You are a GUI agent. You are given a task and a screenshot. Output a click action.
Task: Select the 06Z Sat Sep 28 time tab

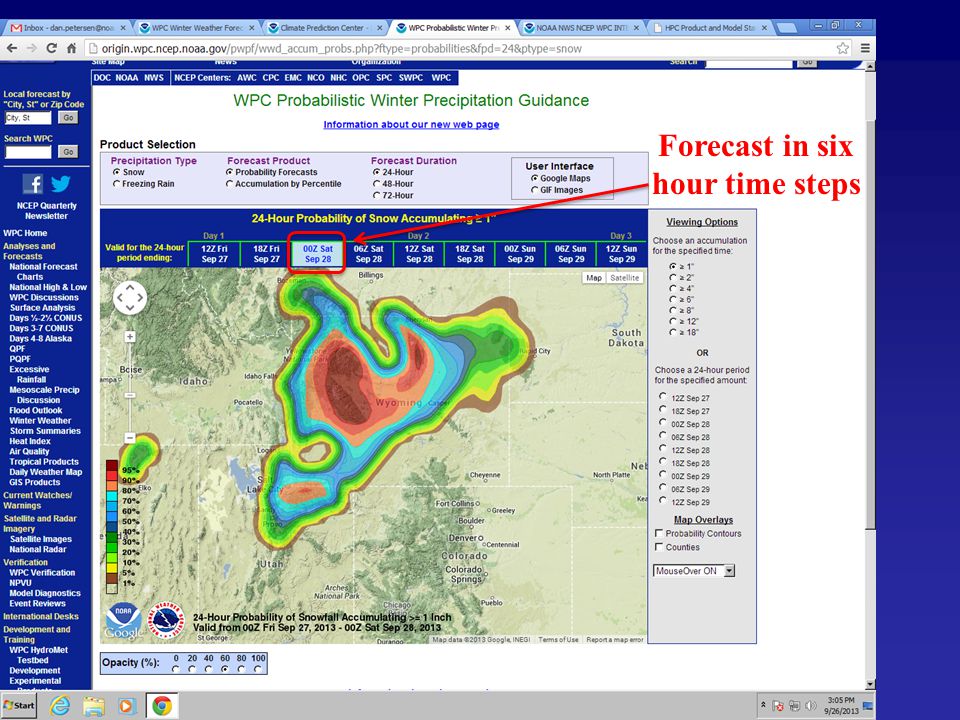[x=369, y=254]
